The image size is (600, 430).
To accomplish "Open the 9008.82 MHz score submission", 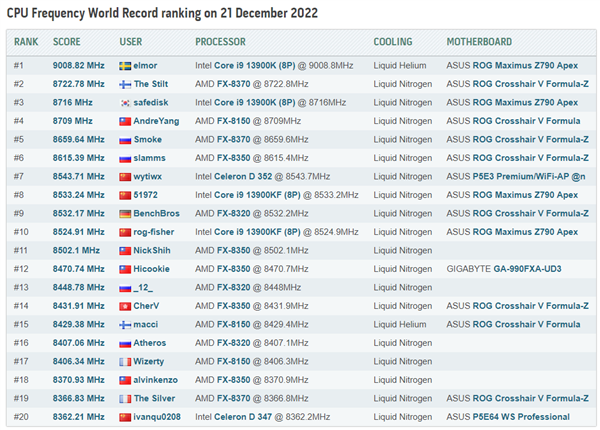I will click(78, 65).
